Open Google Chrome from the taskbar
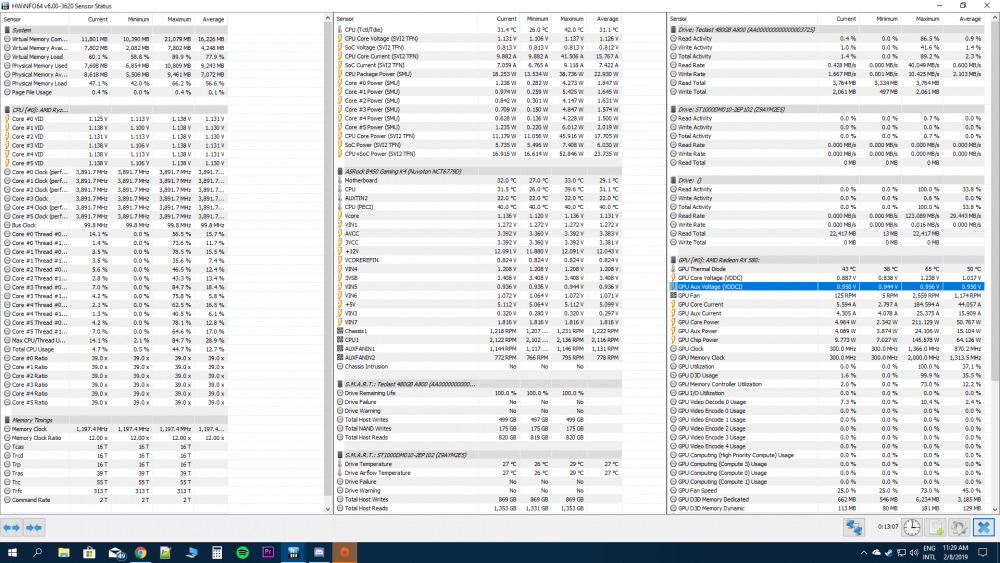This screenshot has height=563, width=1000. (x=140, y=552)
